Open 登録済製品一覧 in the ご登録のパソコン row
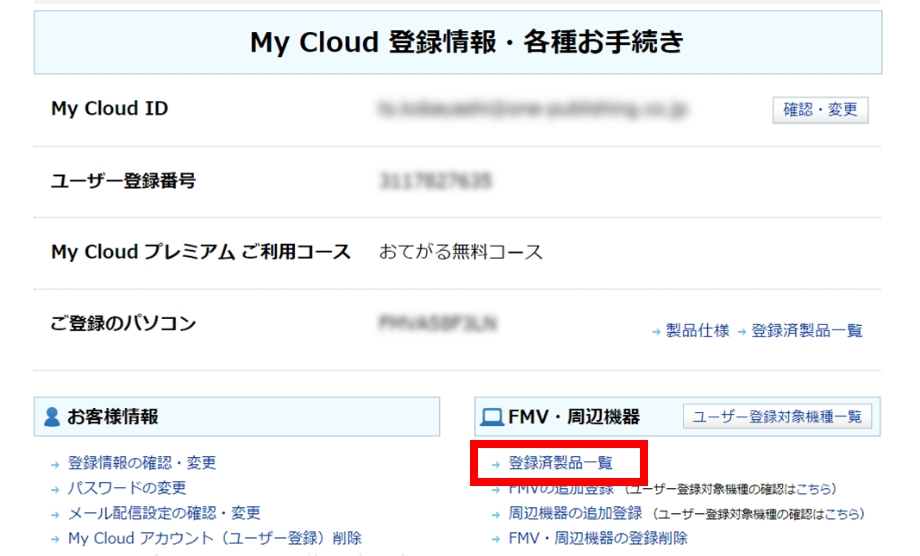 (x=806, y=331)
